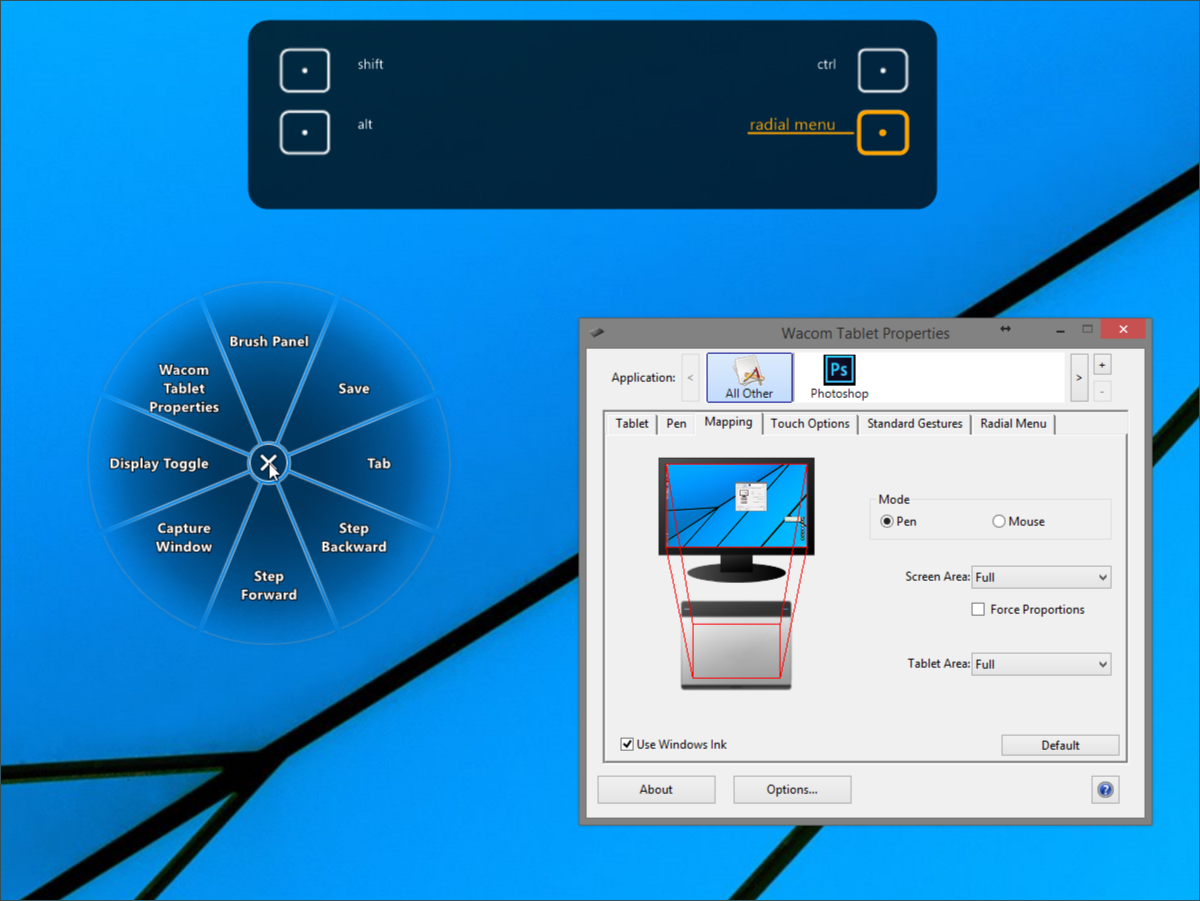Enable Force Proportions checkbox
Image resolution: width=1200 pixels, height=901 pixels.
(978, 609)
